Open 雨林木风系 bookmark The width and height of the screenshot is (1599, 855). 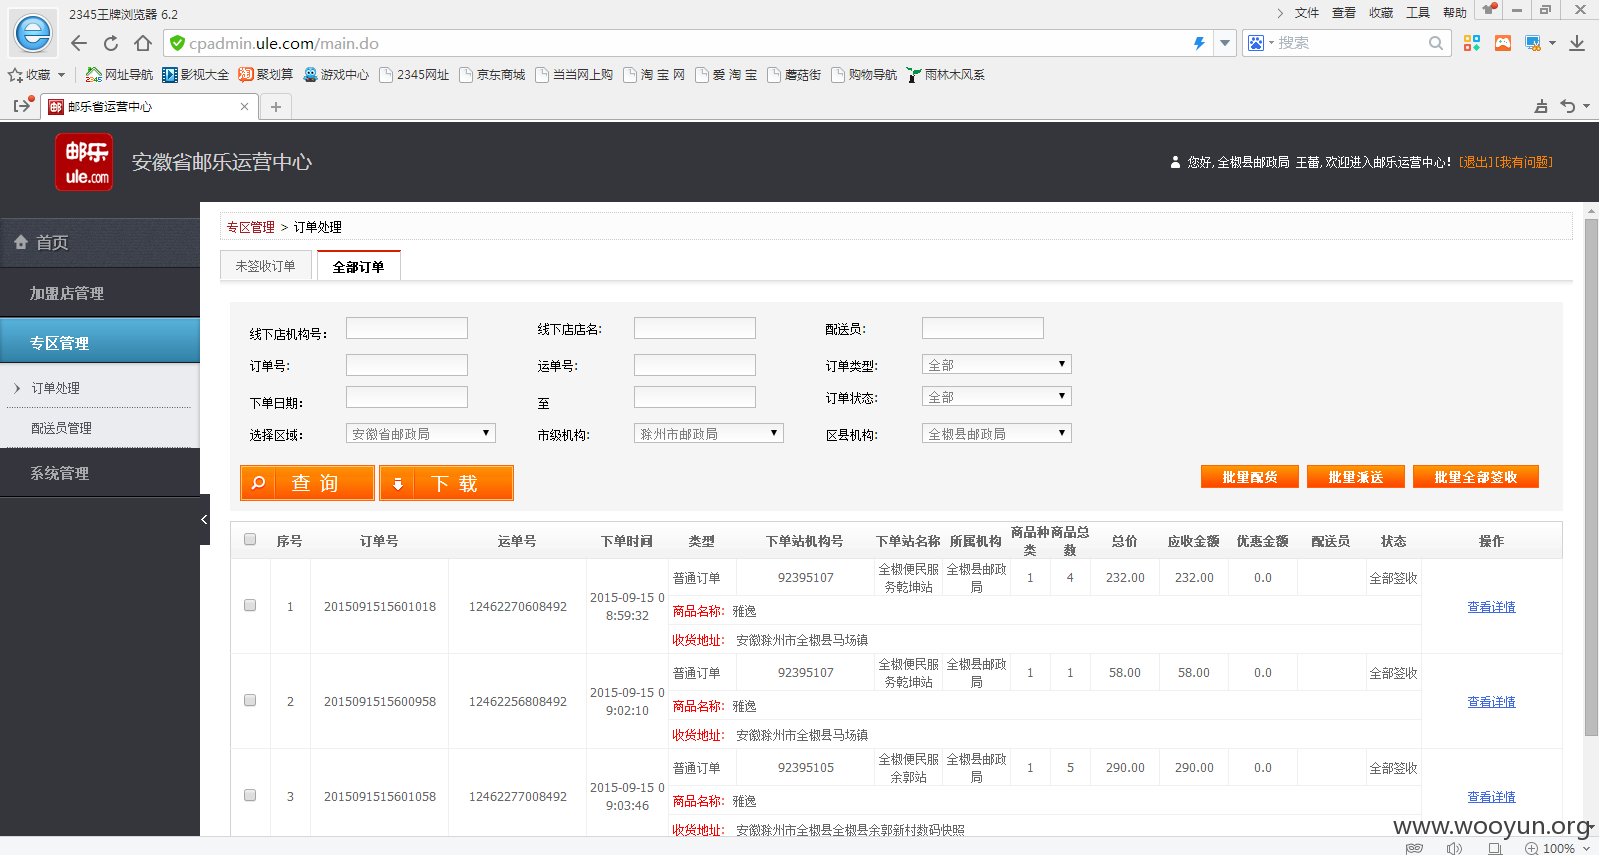[x=945, y=75]
